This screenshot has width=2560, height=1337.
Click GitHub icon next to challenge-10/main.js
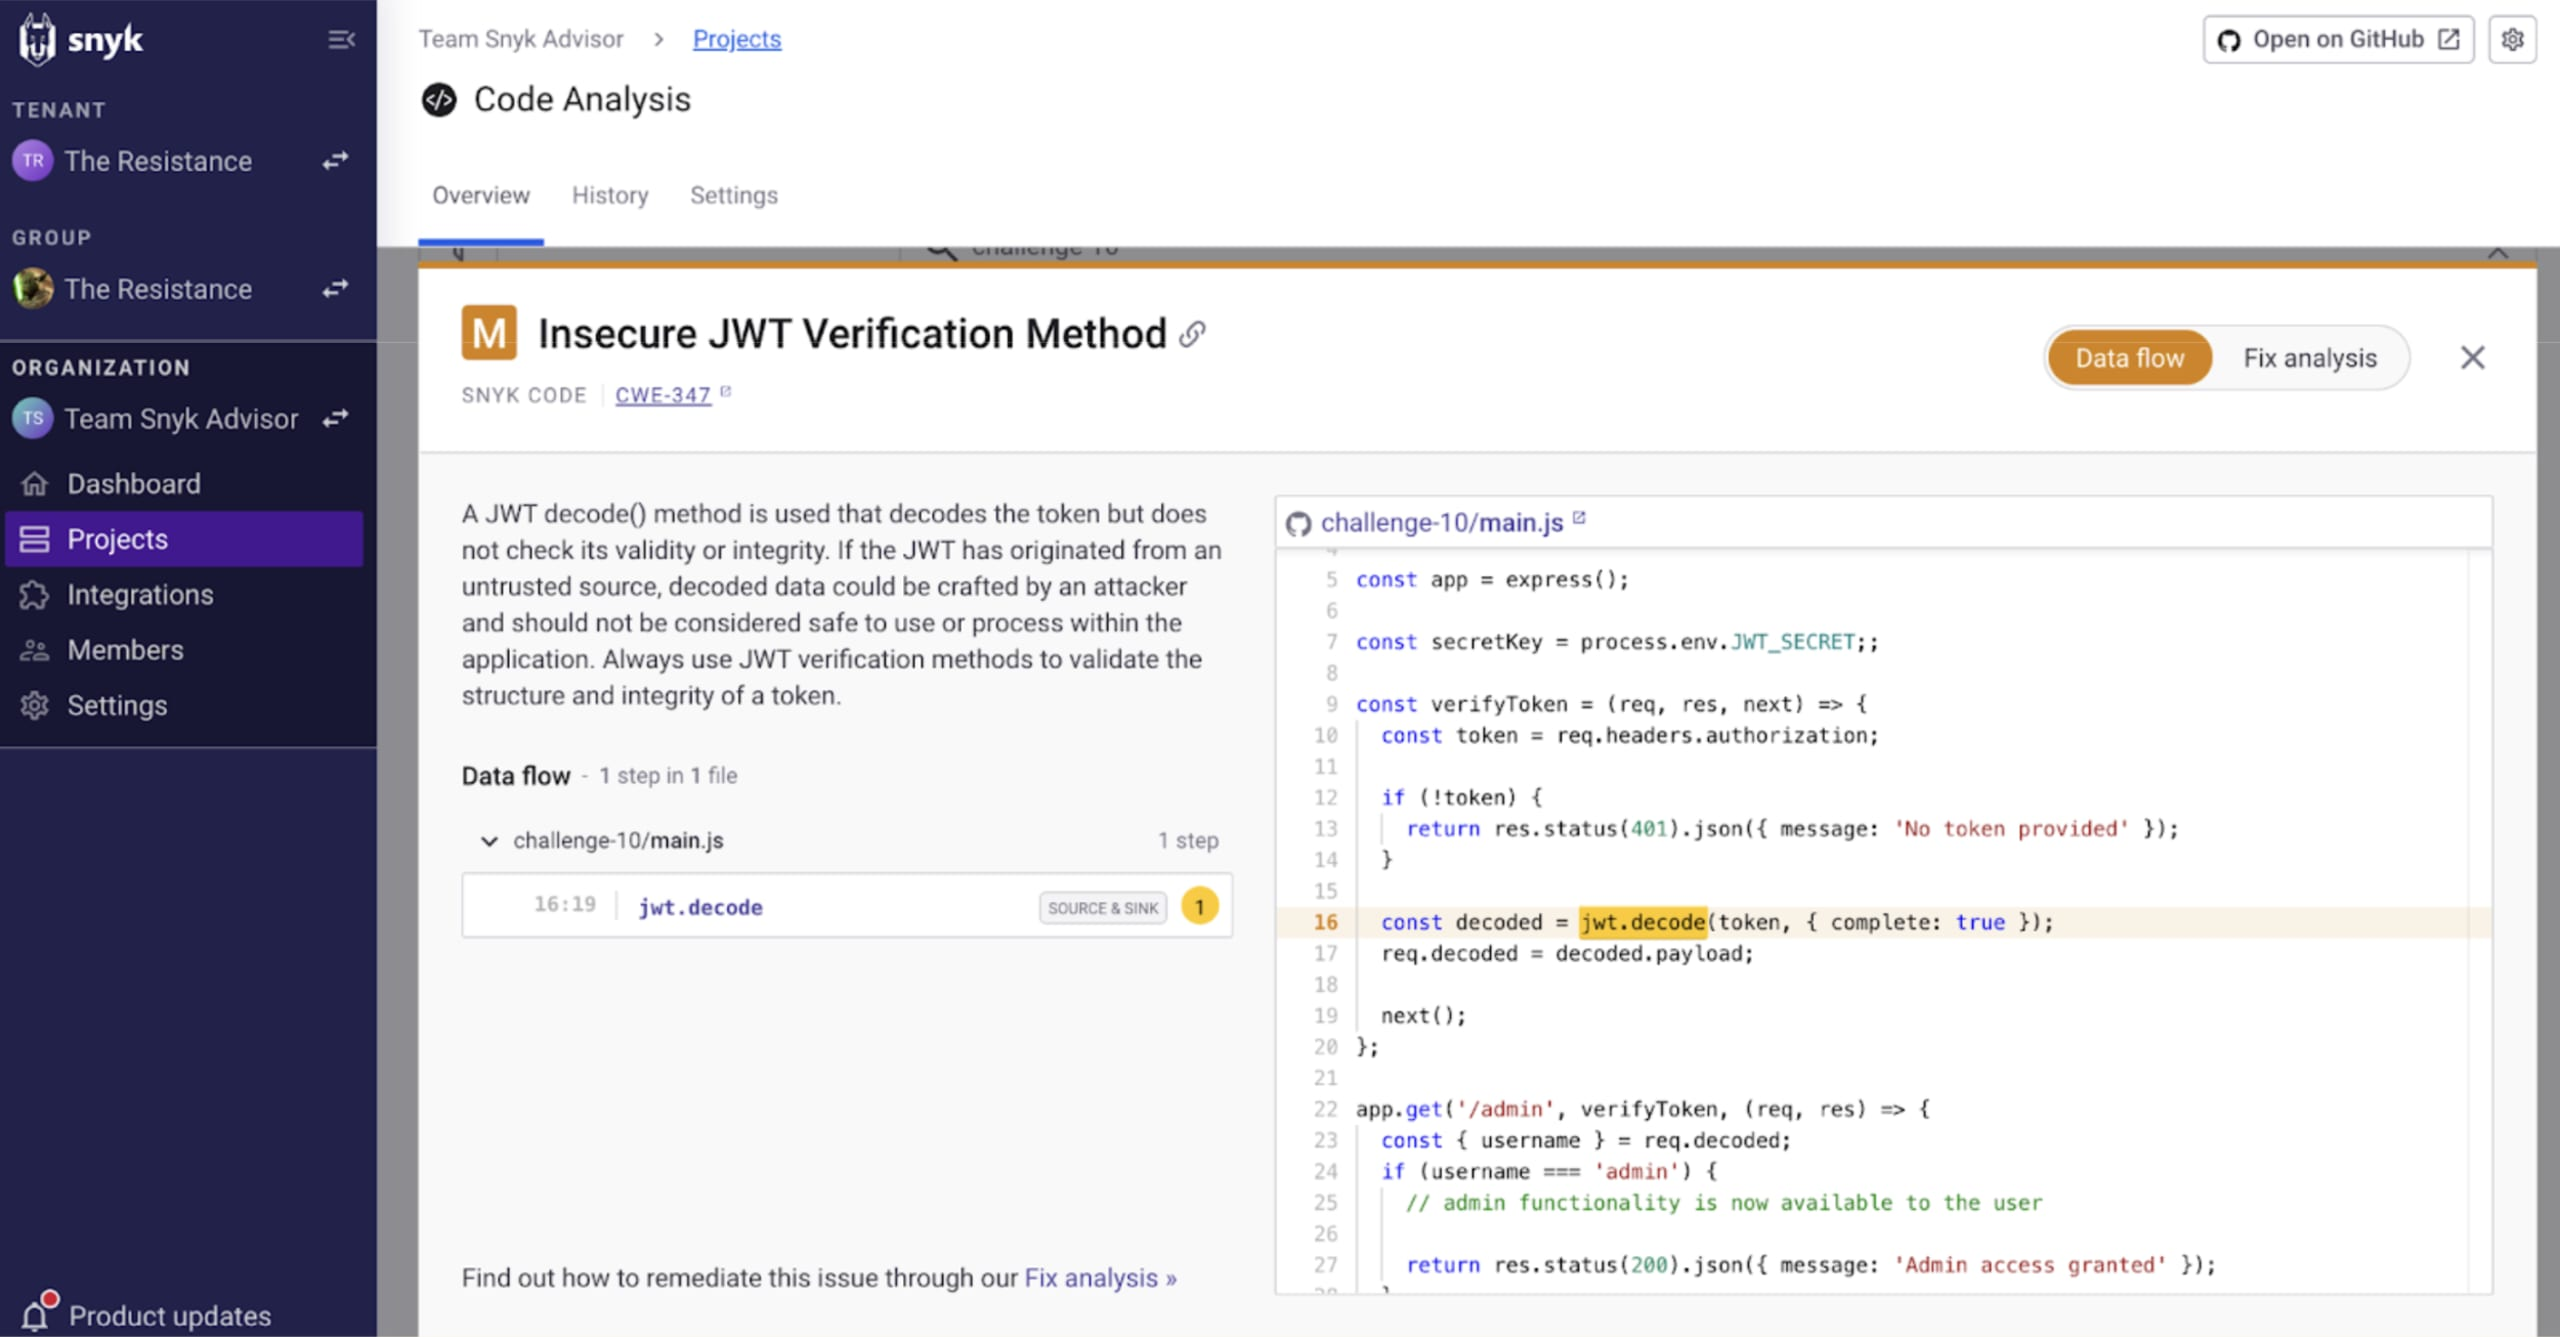click(1298, 523)
